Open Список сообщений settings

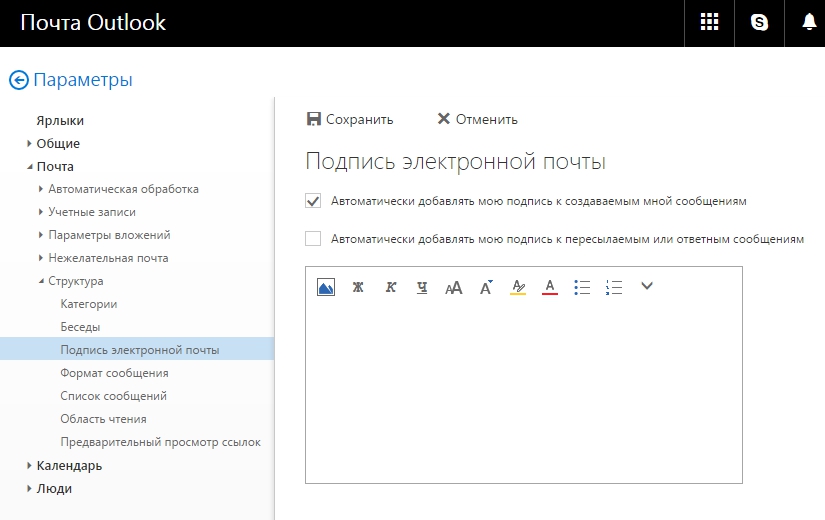pyautogui.click(x=113, y=396)
